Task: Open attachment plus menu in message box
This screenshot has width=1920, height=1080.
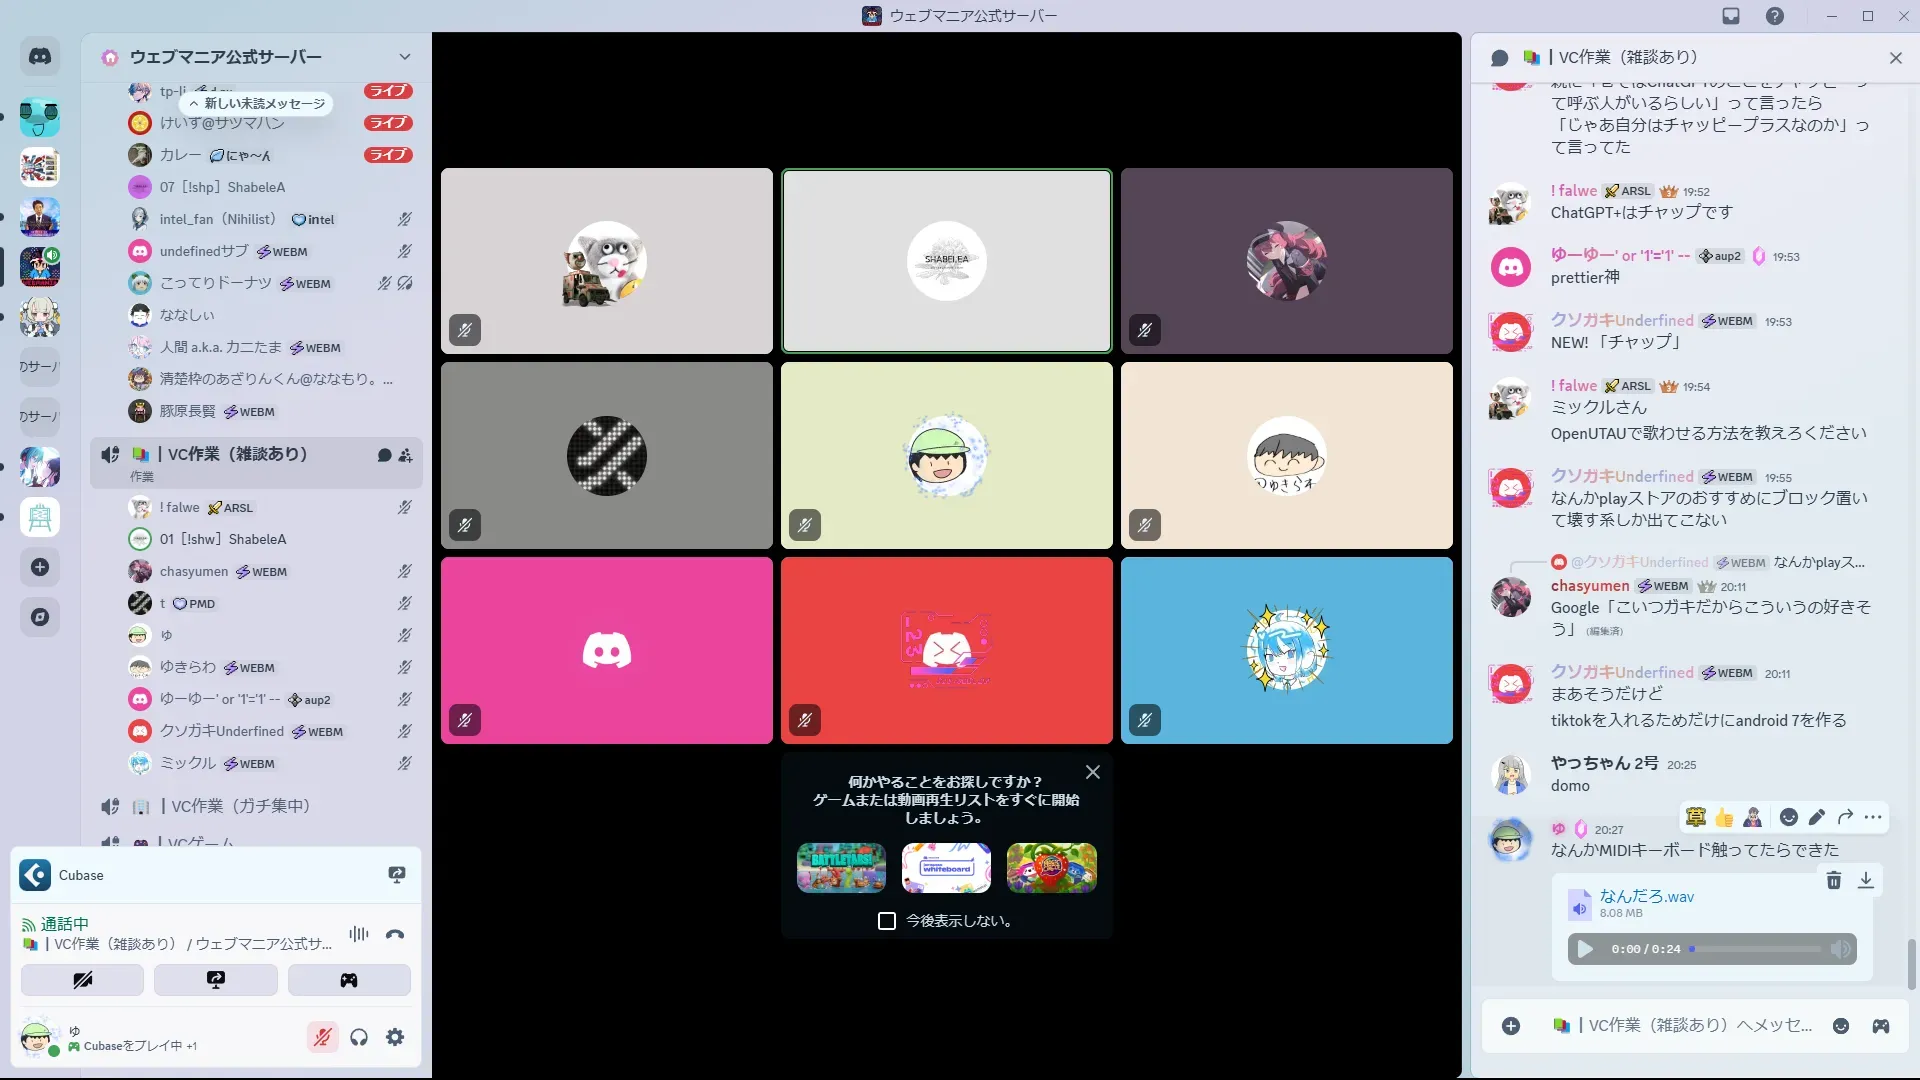Action: click(x=1511, y=1026)
